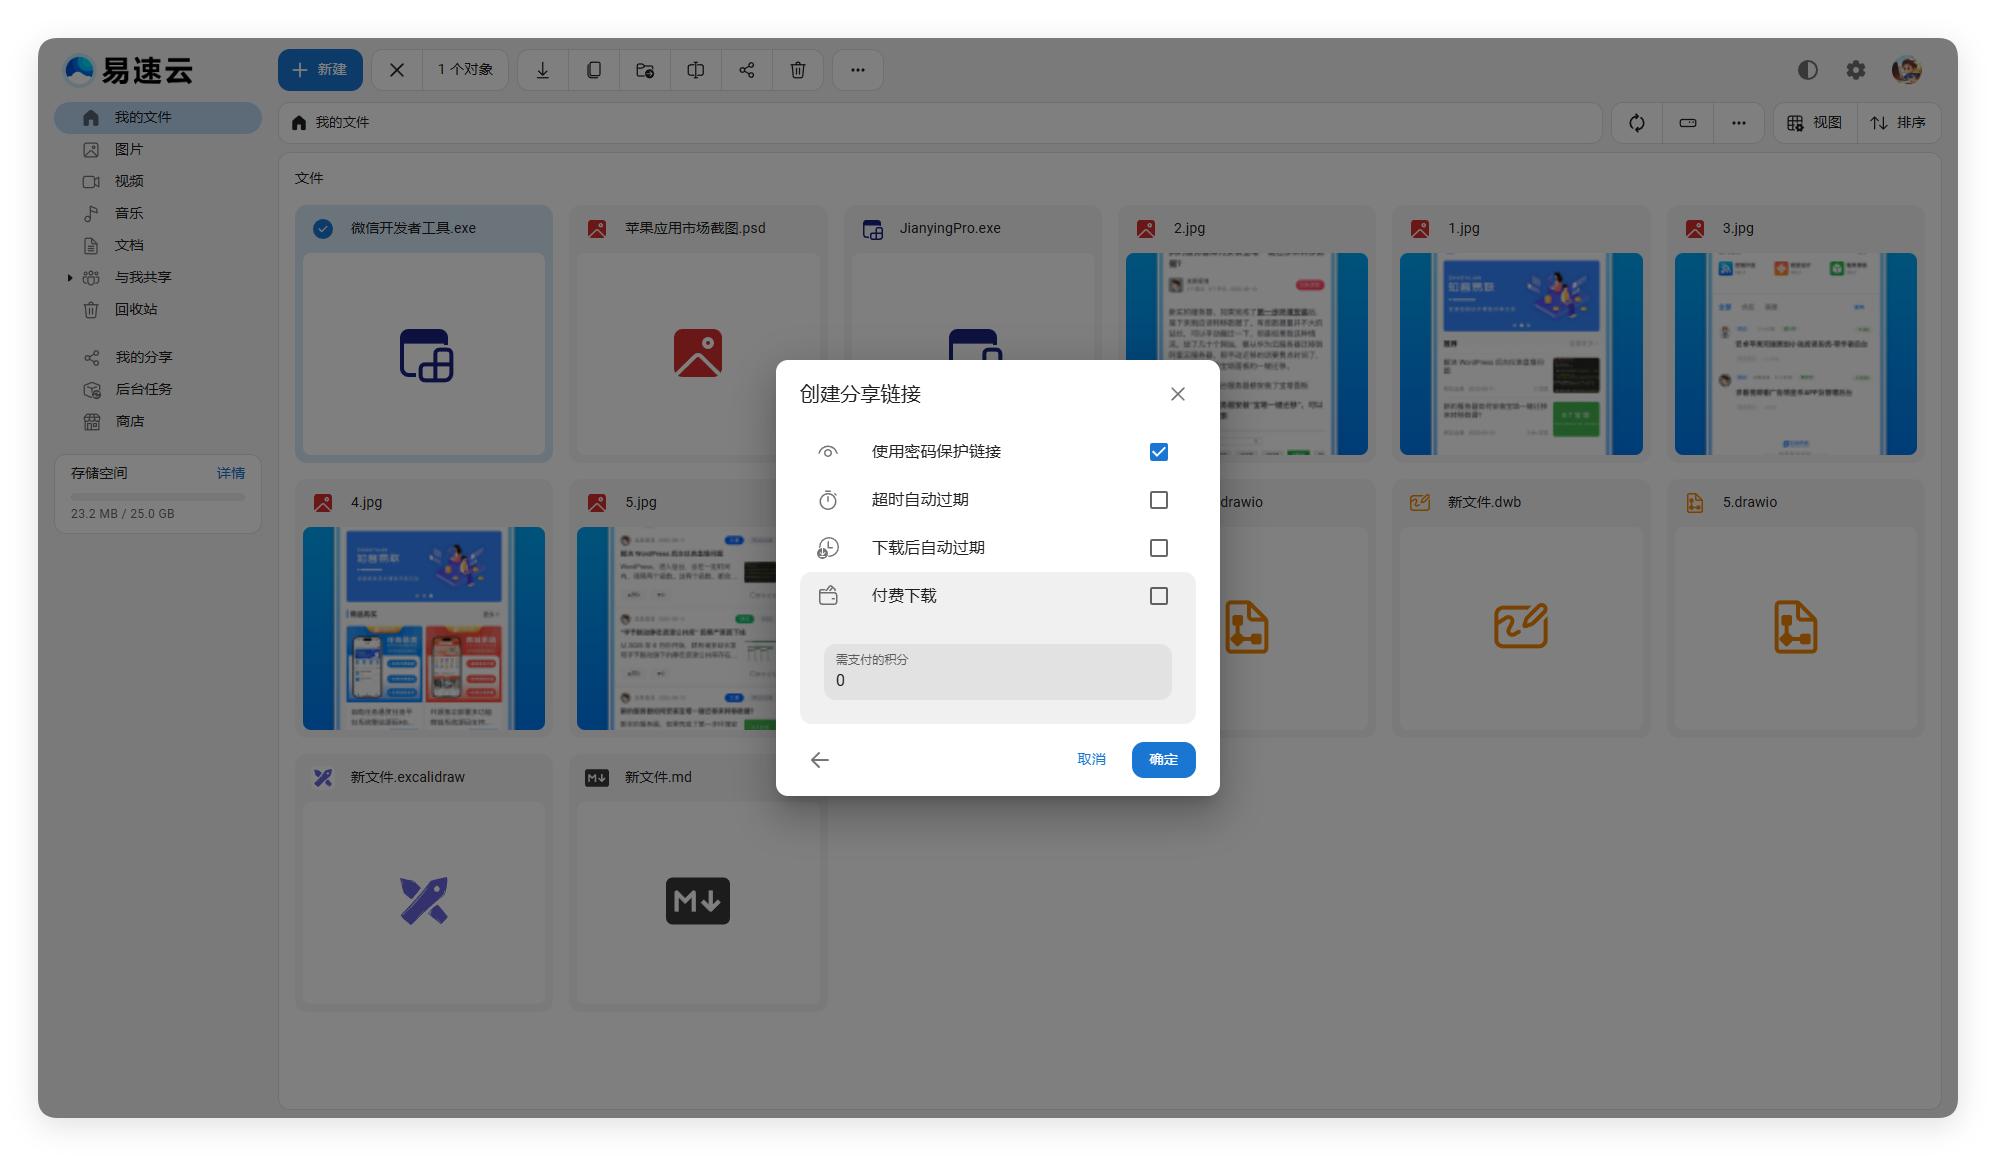Viewport: 1996px width, 1156px height.
Task: Click the refresh icon near the breadcrumb
Action: 1637,123
